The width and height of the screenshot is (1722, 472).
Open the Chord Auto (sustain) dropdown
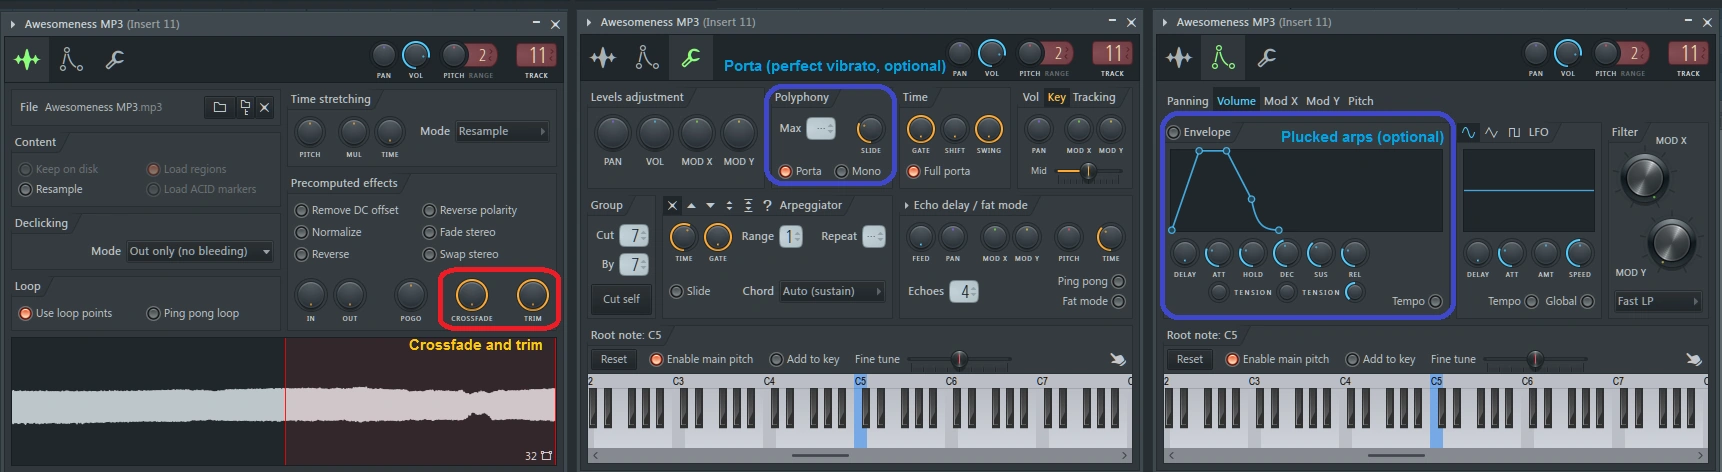(832, 291)
